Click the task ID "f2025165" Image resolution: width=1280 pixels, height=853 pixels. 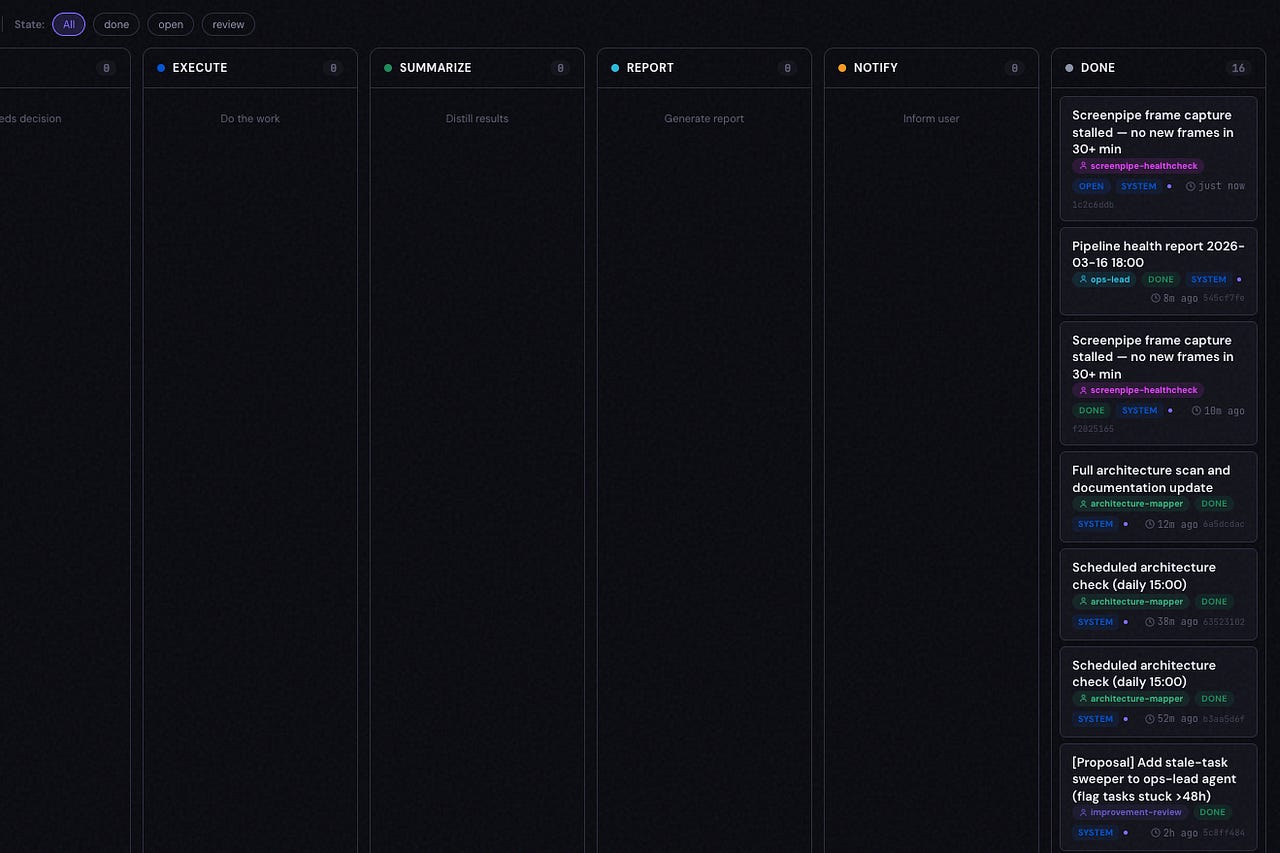(x=1093, y=429)
